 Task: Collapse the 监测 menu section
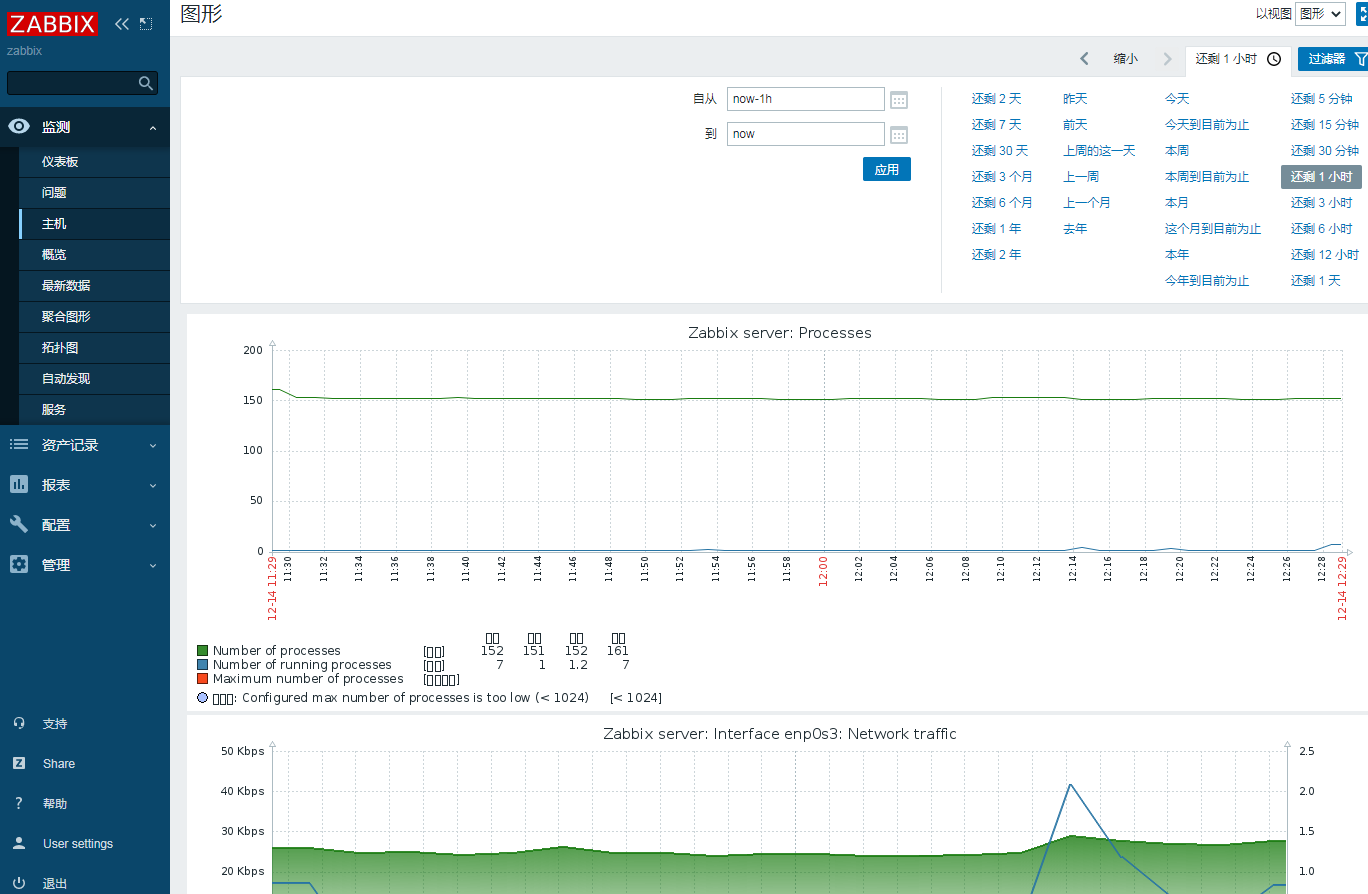pyautogui.click(x=85, y=127)
